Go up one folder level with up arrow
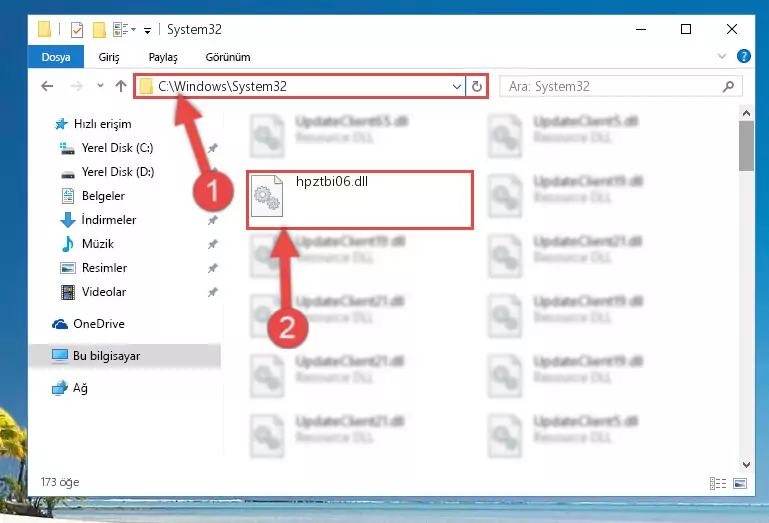The width and height of the screenshot is (769, 523). 121,86
